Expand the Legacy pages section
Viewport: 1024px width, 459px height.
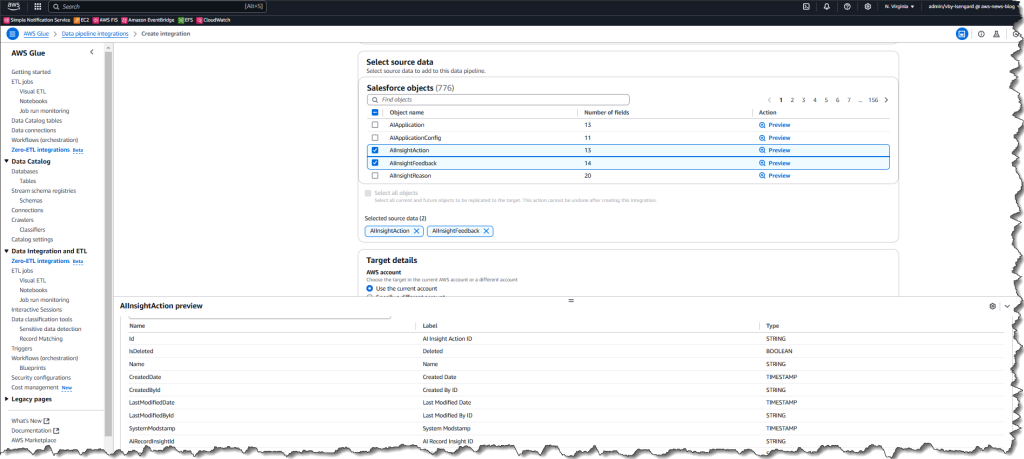coord(6,399)
